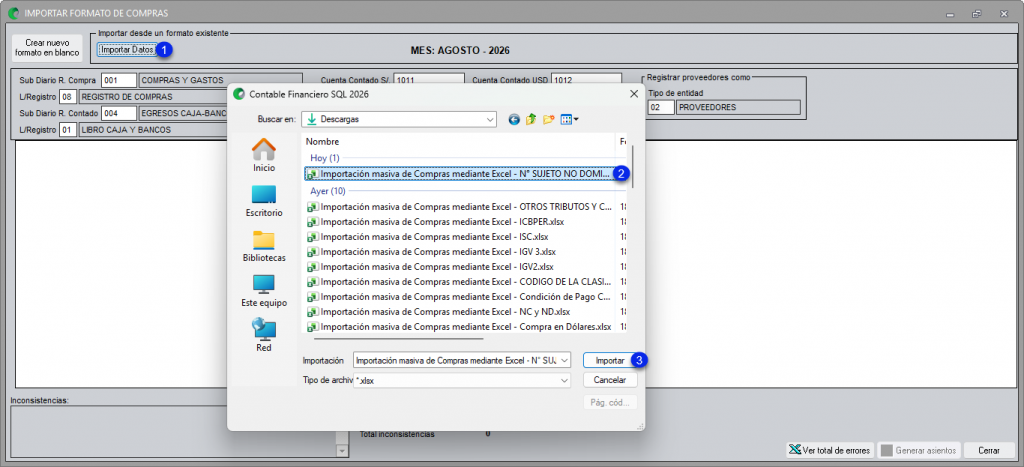Click the LIBRO CAJA Y BANCOS field
The height and width of the screenshot is (467, 1024).
coord(153,131)
